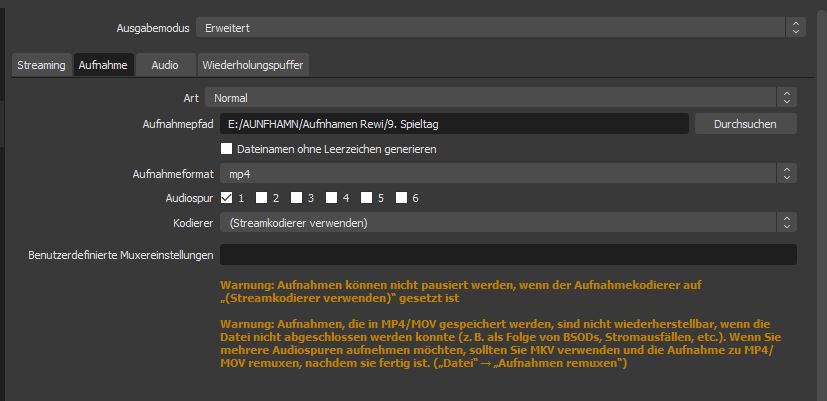Select the Aufnahme tab

coord(103,65)
